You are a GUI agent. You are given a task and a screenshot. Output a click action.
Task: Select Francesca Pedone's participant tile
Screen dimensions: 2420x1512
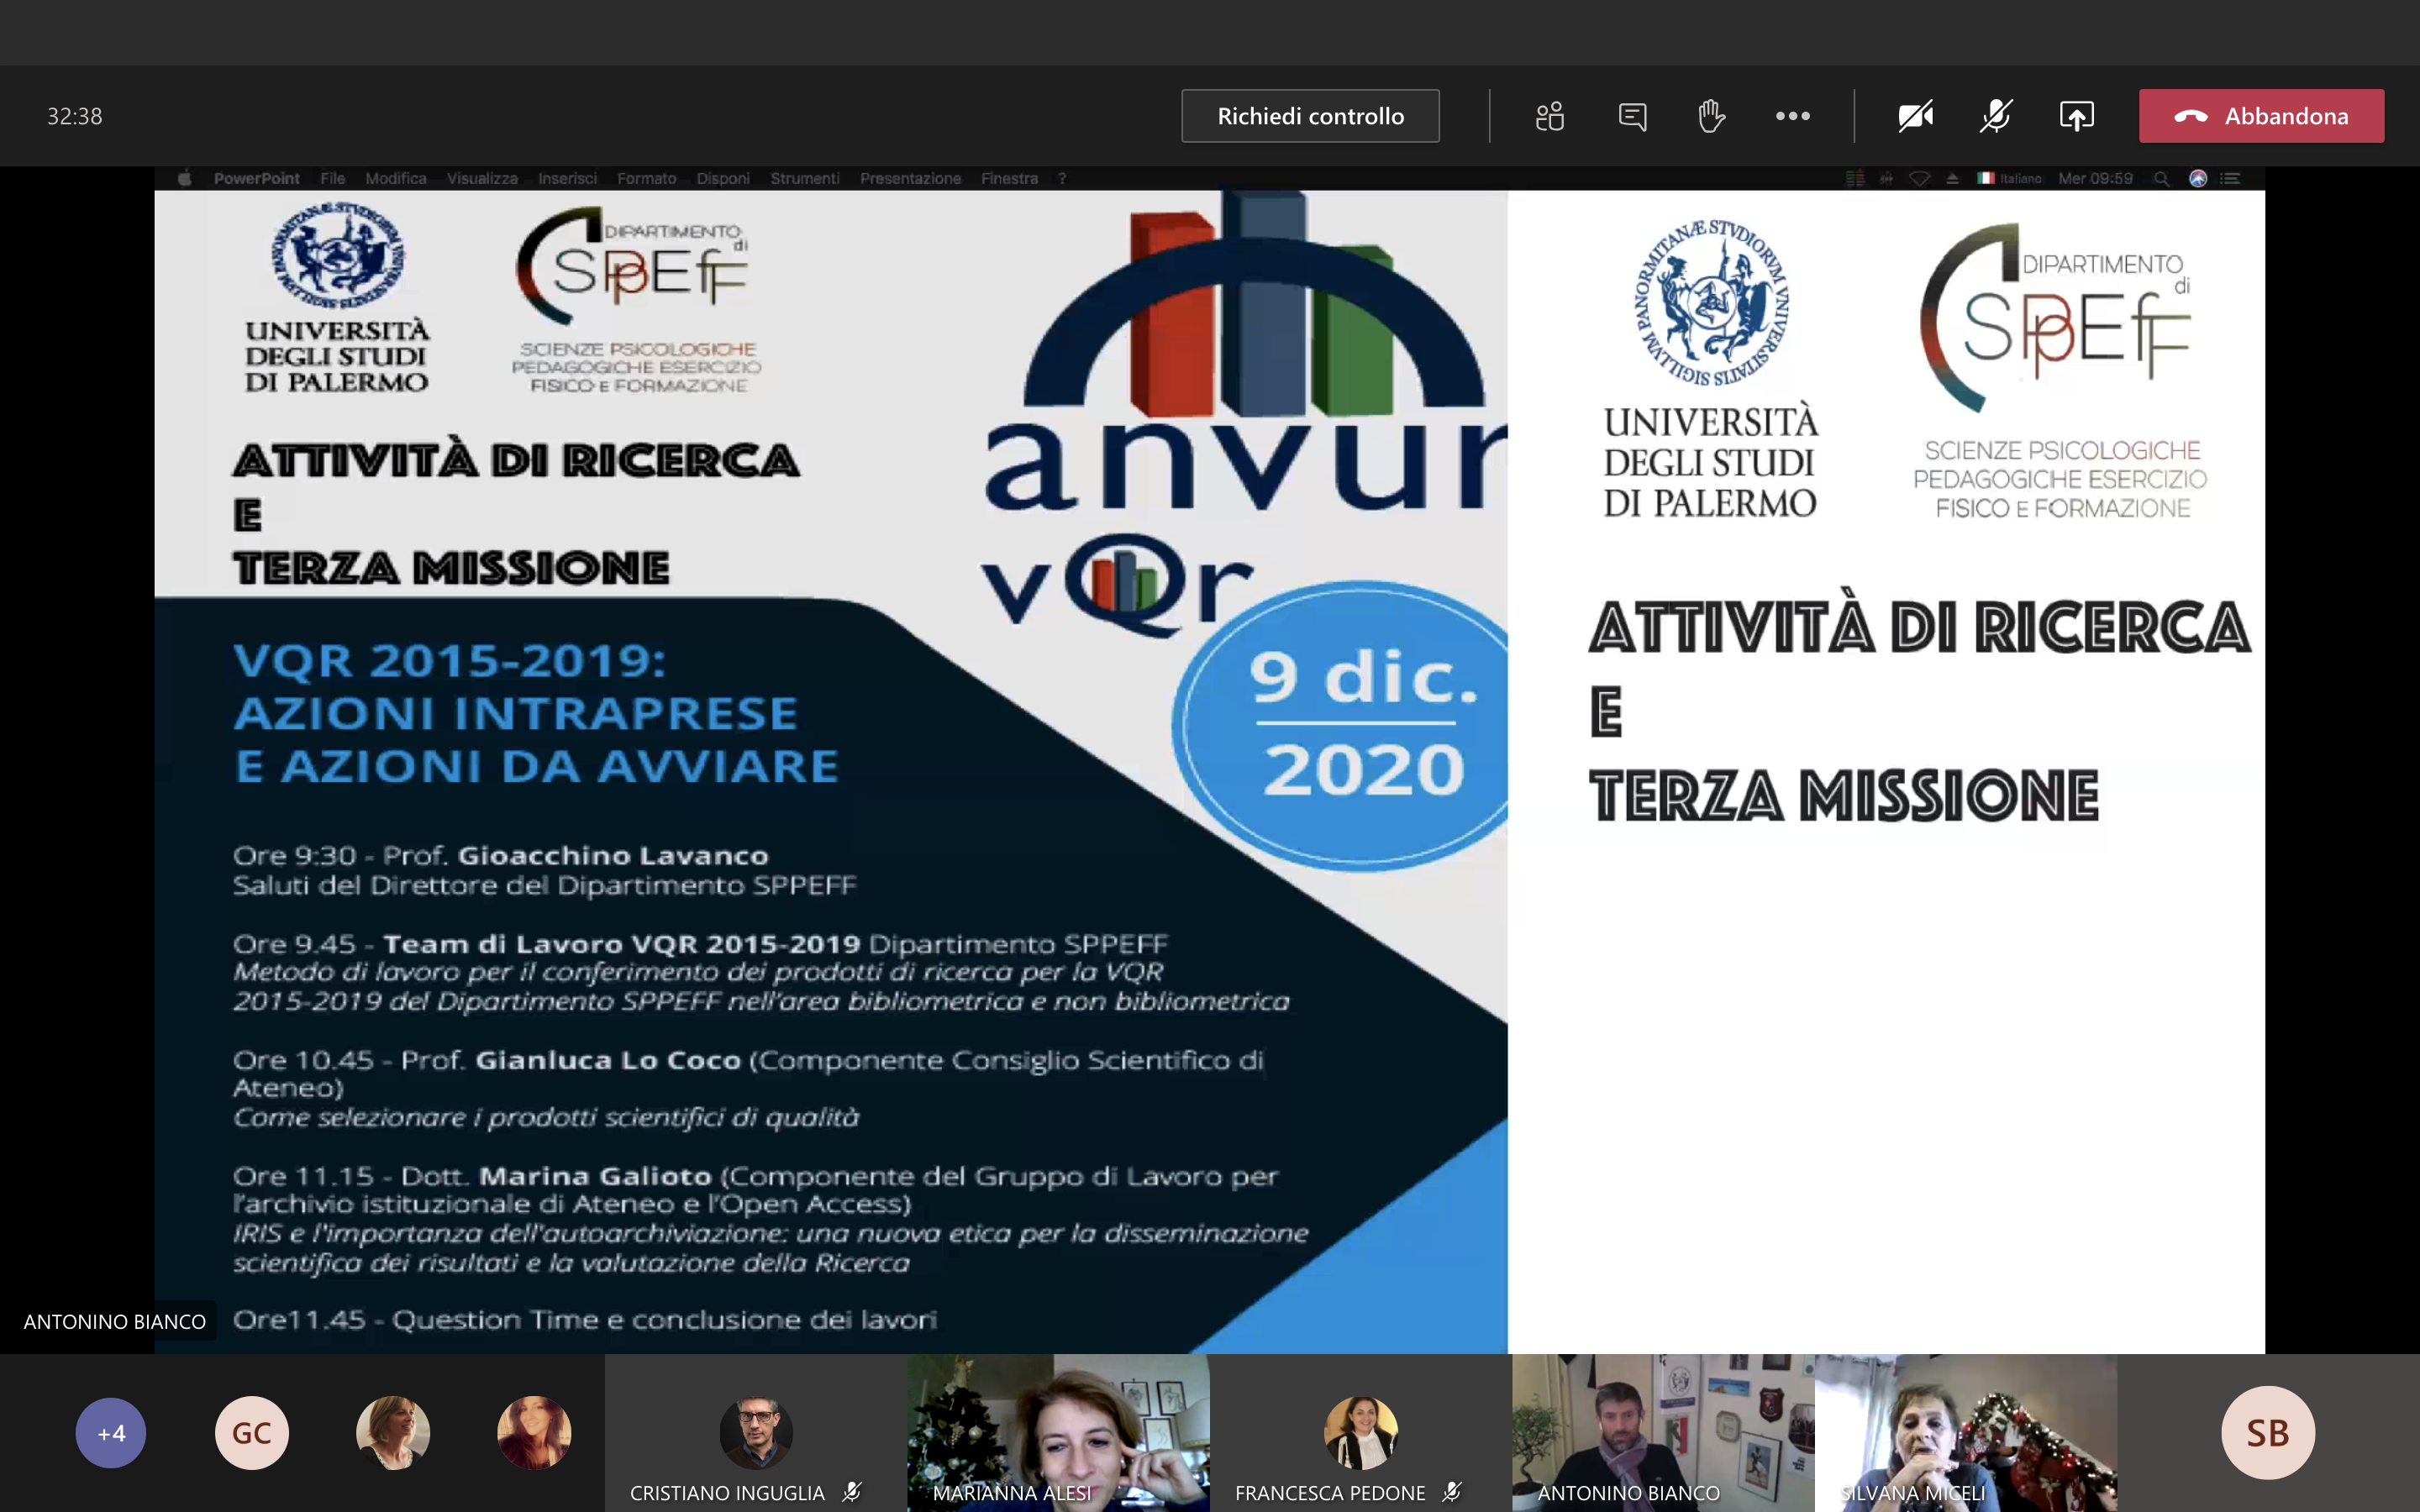tap(1360, 1433)
